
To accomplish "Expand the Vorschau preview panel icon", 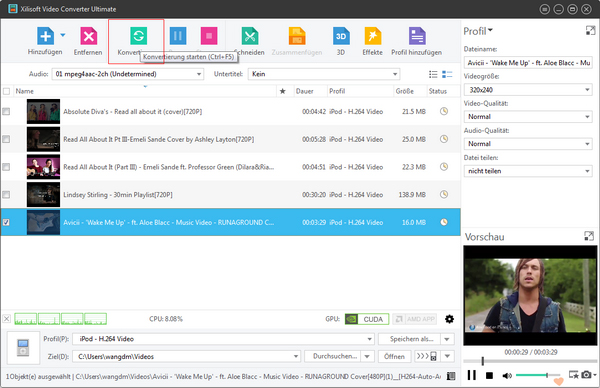I will 589,236.
